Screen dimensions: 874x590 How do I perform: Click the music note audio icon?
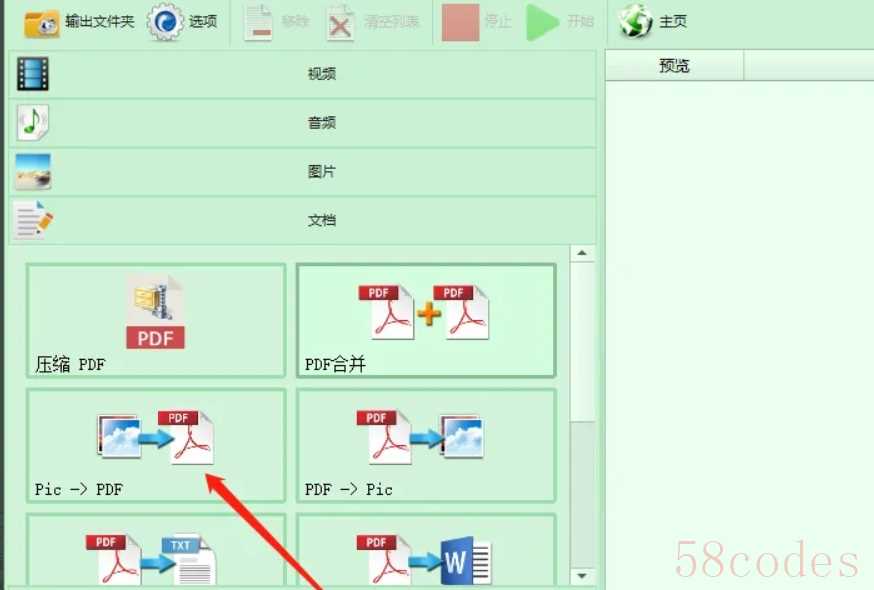(32, 122)
